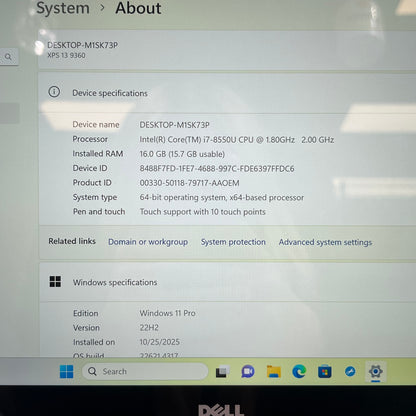This screenshot has width=416, height=416.
Task: Open Advanced system settings link
Action: tap(325, 242)
